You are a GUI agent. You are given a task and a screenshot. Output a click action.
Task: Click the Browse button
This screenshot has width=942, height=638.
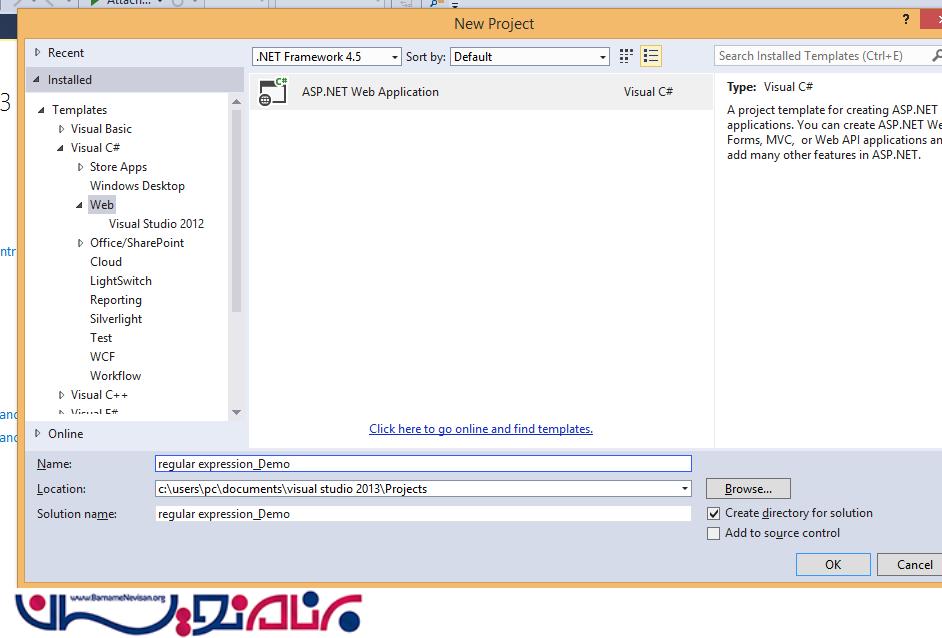[747, 489]
